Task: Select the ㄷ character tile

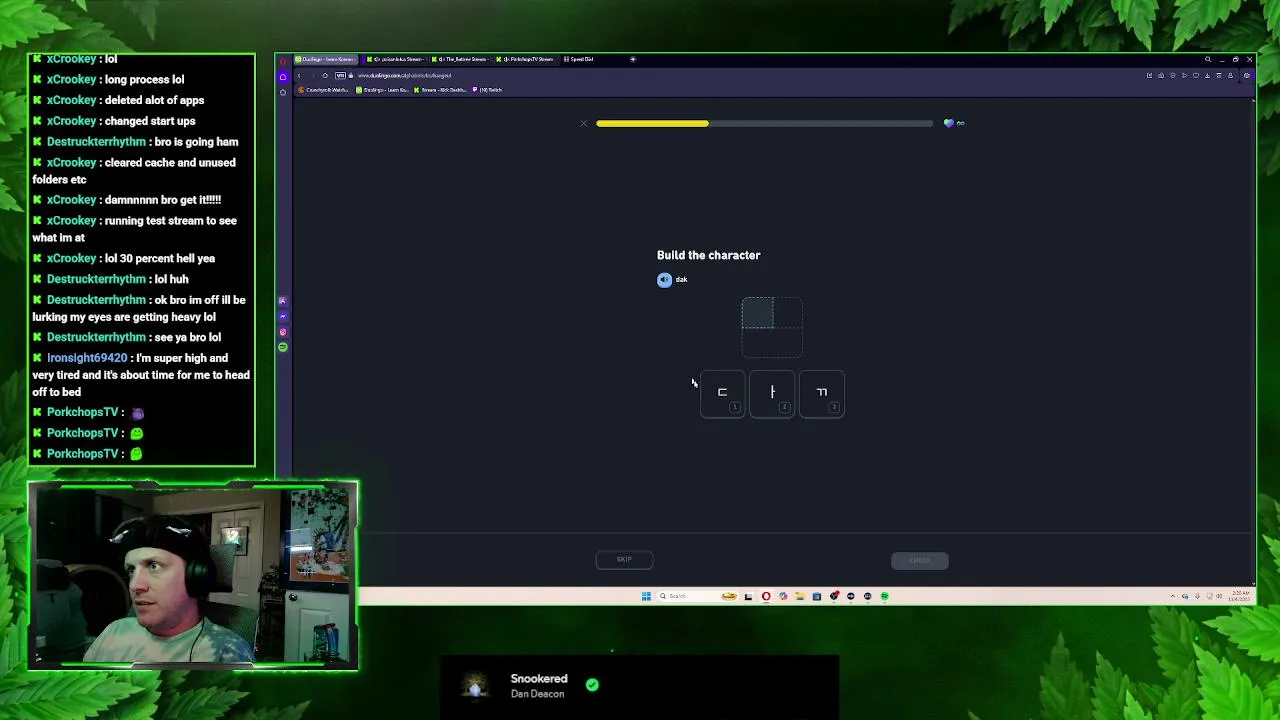Action: (722, 393)
